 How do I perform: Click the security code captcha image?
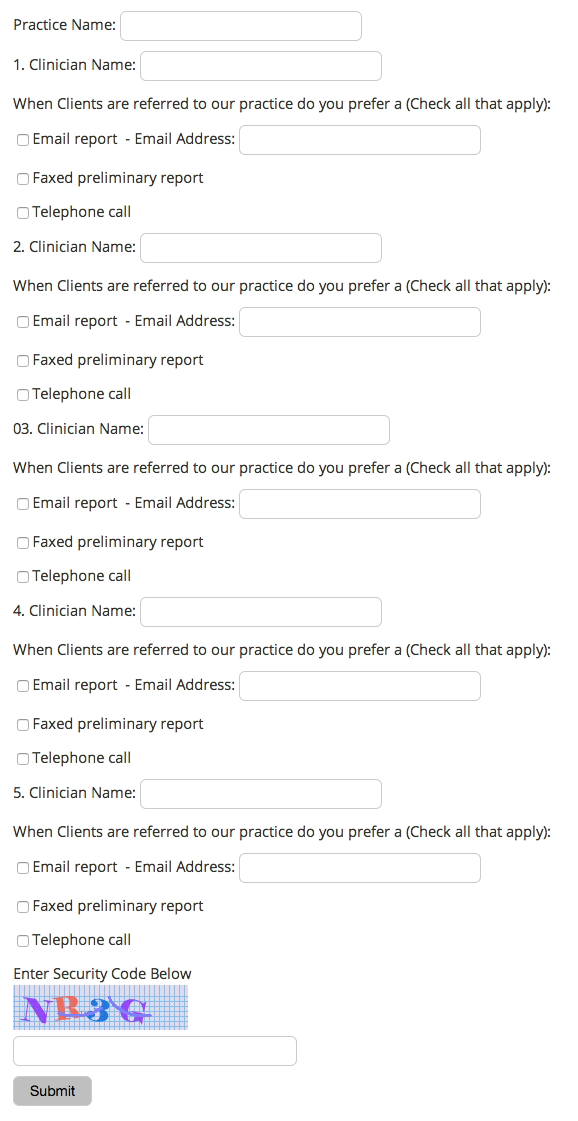[100, 1007]
